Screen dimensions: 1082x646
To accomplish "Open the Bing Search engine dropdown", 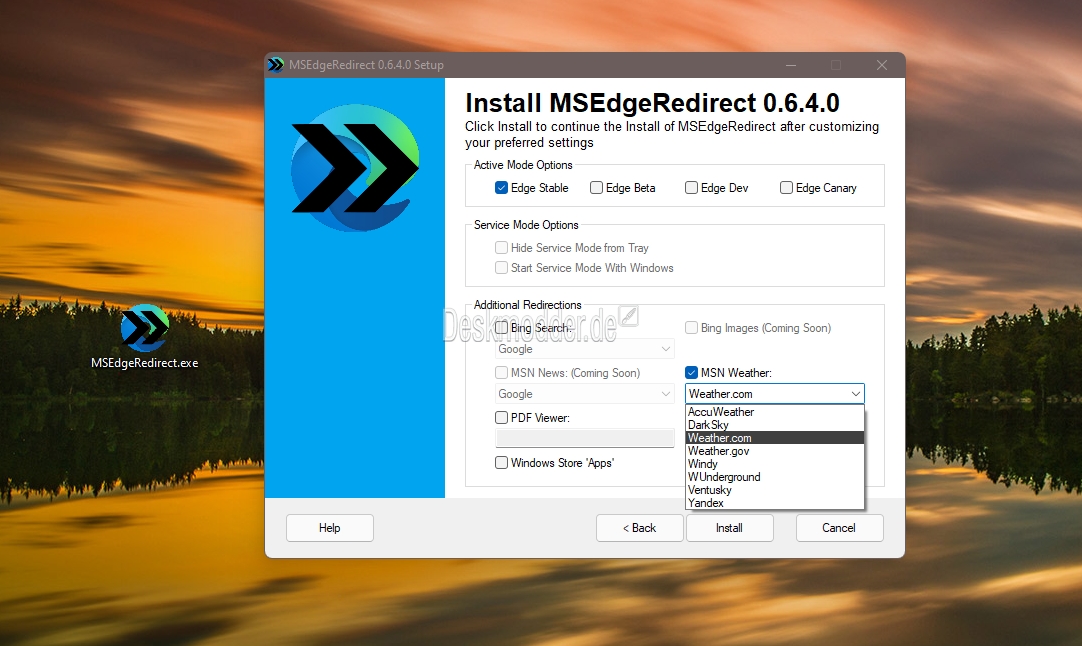I will tap(584, 349).
